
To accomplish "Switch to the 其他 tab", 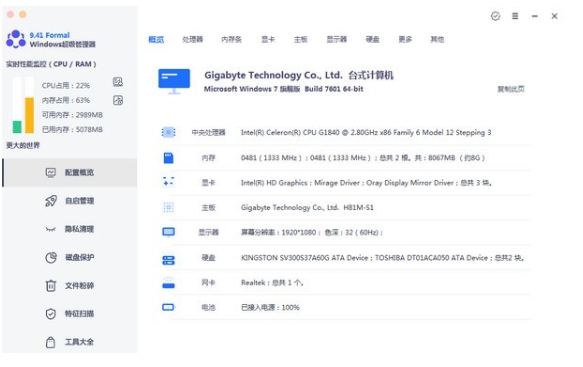I will 437,39.
